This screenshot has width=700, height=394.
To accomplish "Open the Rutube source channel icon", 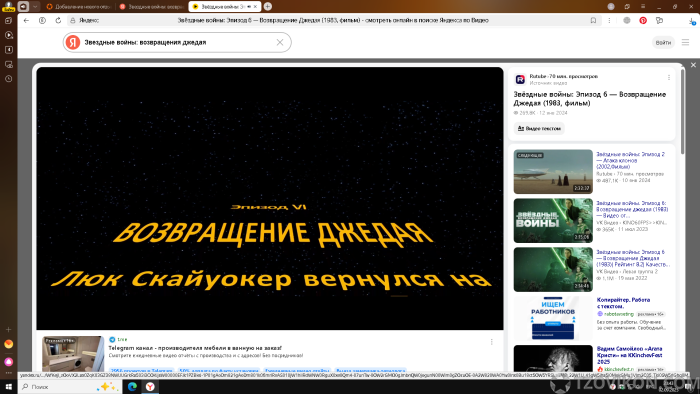I will tap(520, 79).
